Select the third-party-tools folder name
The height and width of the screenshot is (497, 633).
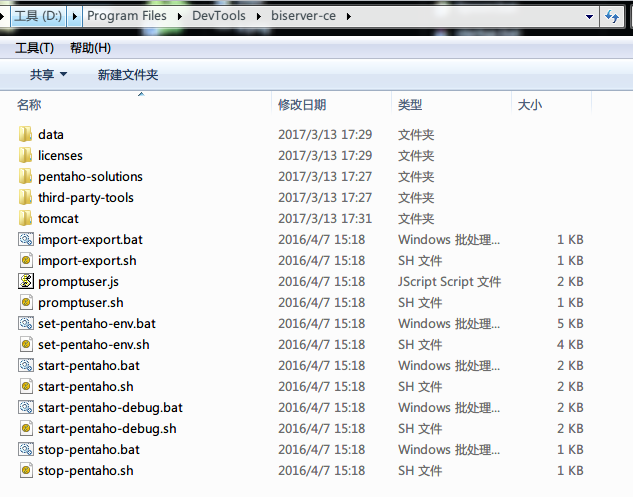[86, 197]
